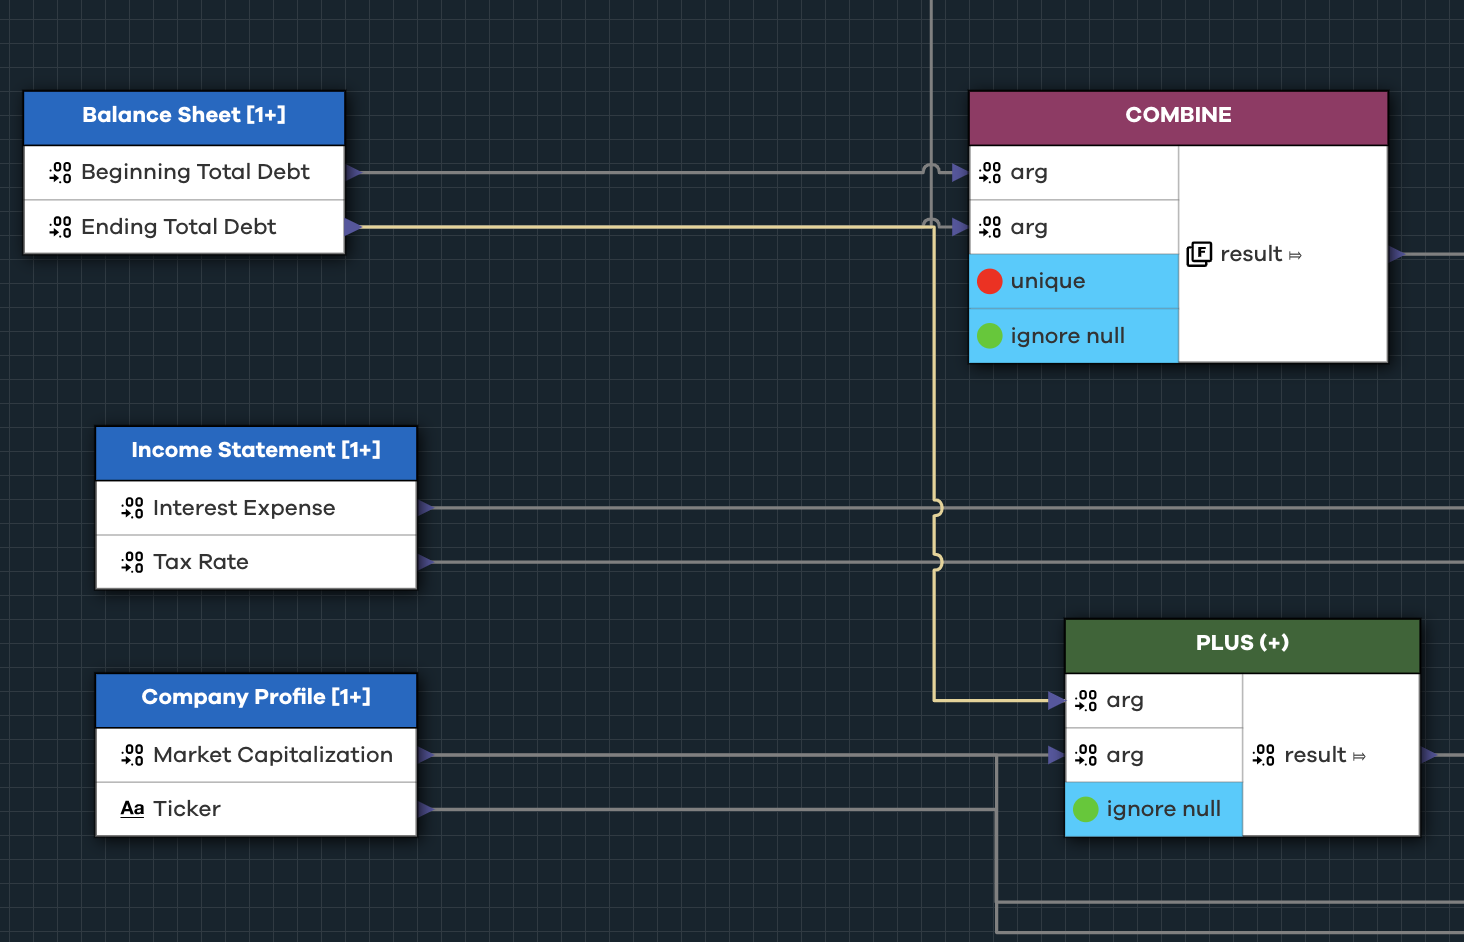Select the Income Statement [1+] node header
The height and width of the screenshot is (942, 1464).
[256, 451]
